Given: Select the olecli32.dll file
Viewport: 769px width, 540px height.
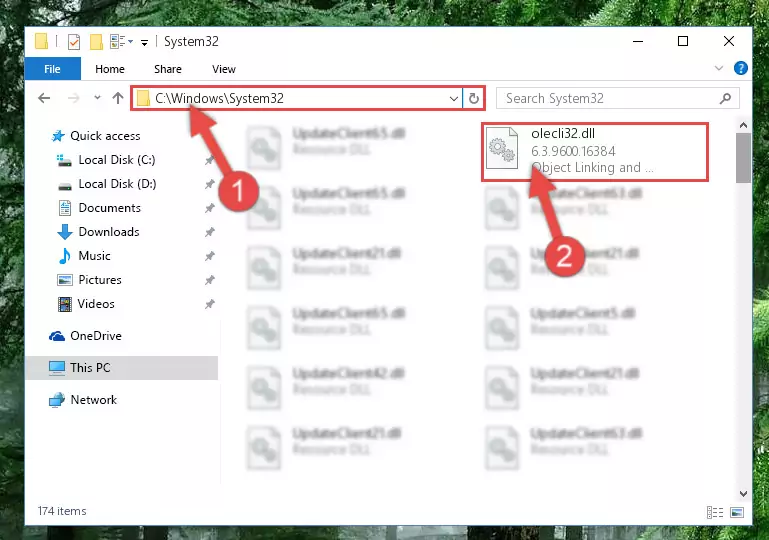Looking at the screenshot, I should [594, 152].
